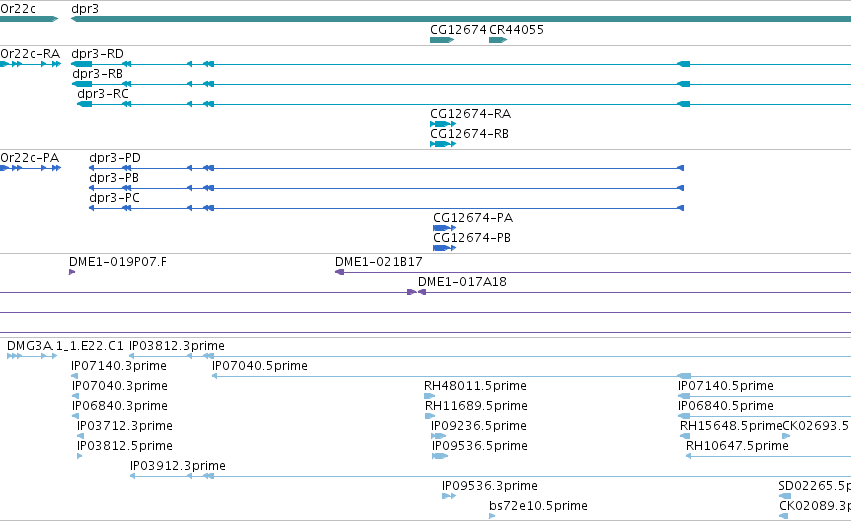The image size is (851, 521).
Task: Click the dpr3-RC transcript label
Action: pyautogui.click(x=103, y=94)
